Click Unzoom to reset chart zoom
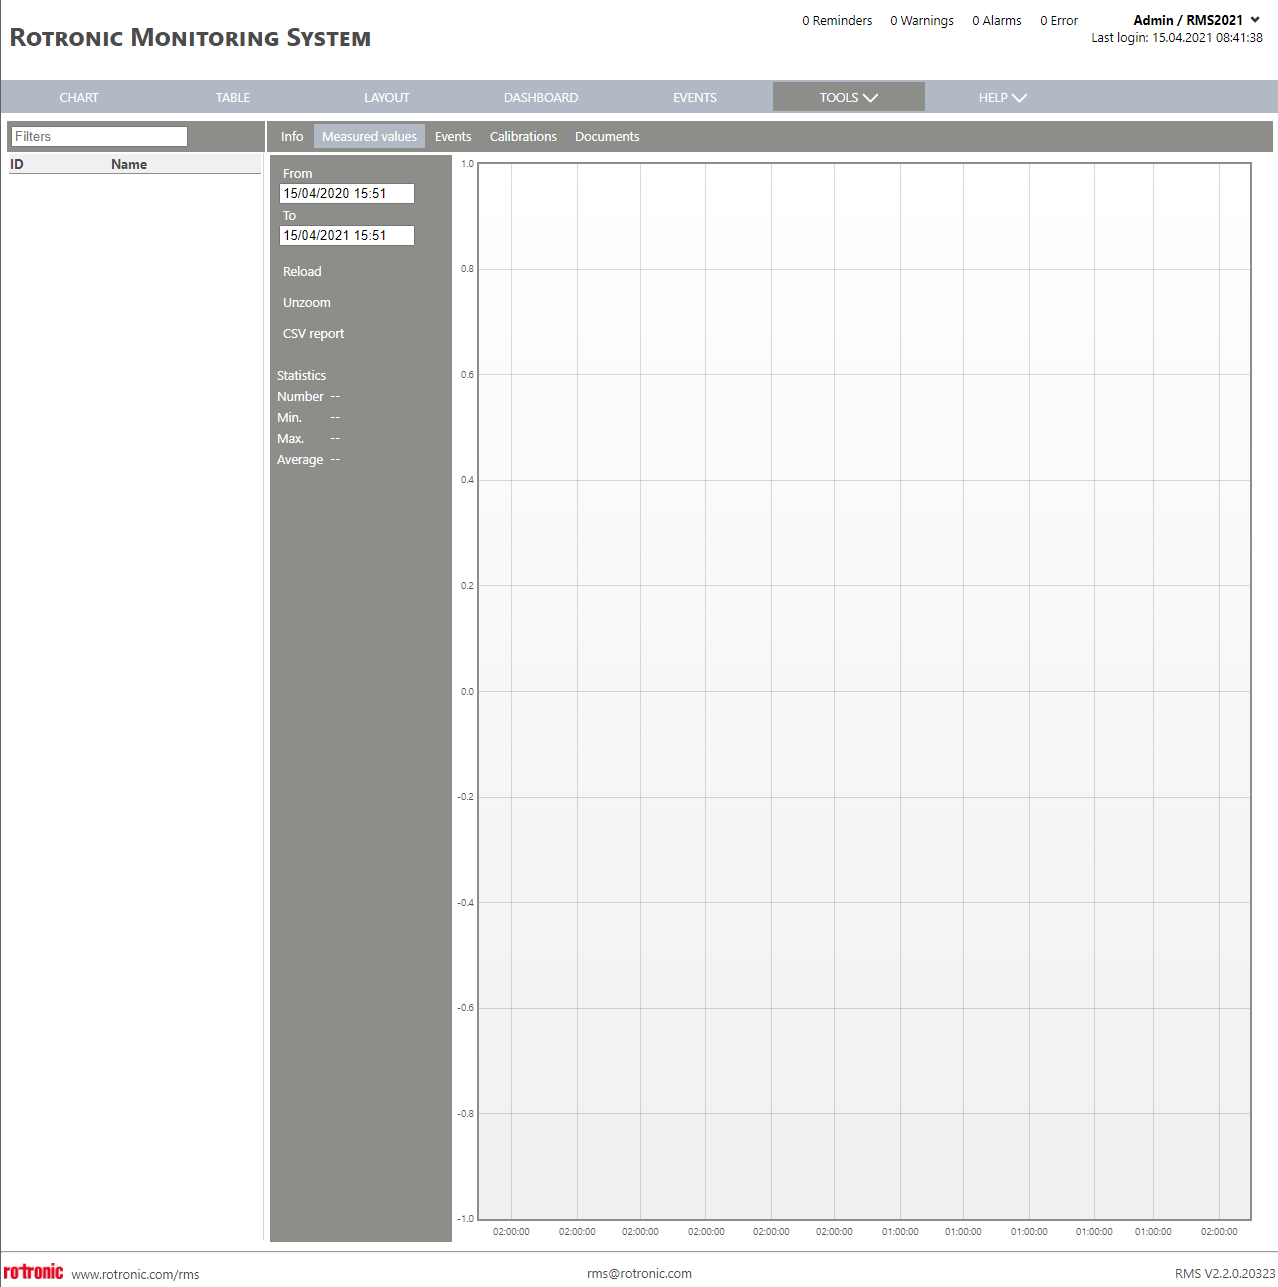Image resolution: width=1278 pixels, height=1287 pixels. (307, 303)
